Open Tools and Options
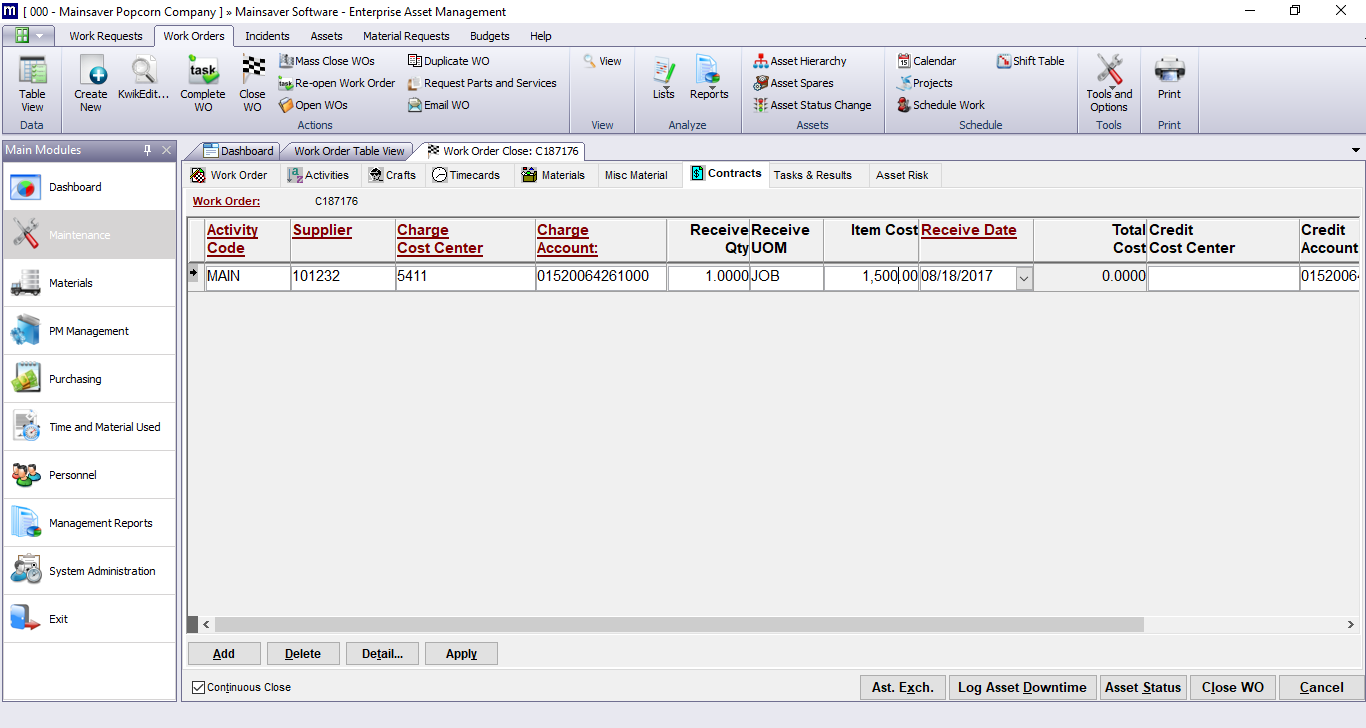Screen dimensions: 1366x728 pos(1109,73)
